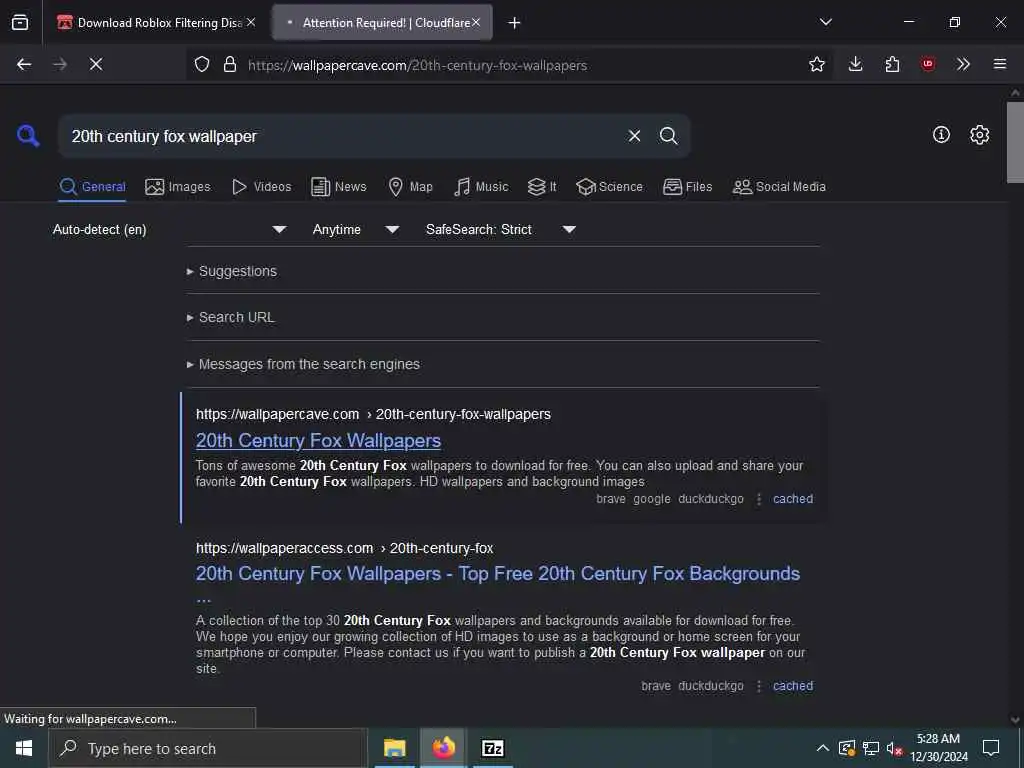The width and height of the screenshot is (1024, 768).
Task: Open the Downloads panel
Action: [856, 64]
